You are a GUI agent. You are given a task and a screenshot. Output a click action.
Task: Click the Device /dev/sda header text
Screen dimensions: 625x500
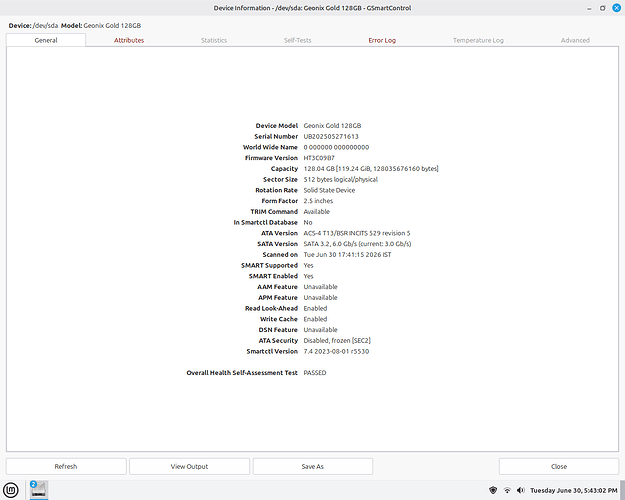tap(33, 26)
